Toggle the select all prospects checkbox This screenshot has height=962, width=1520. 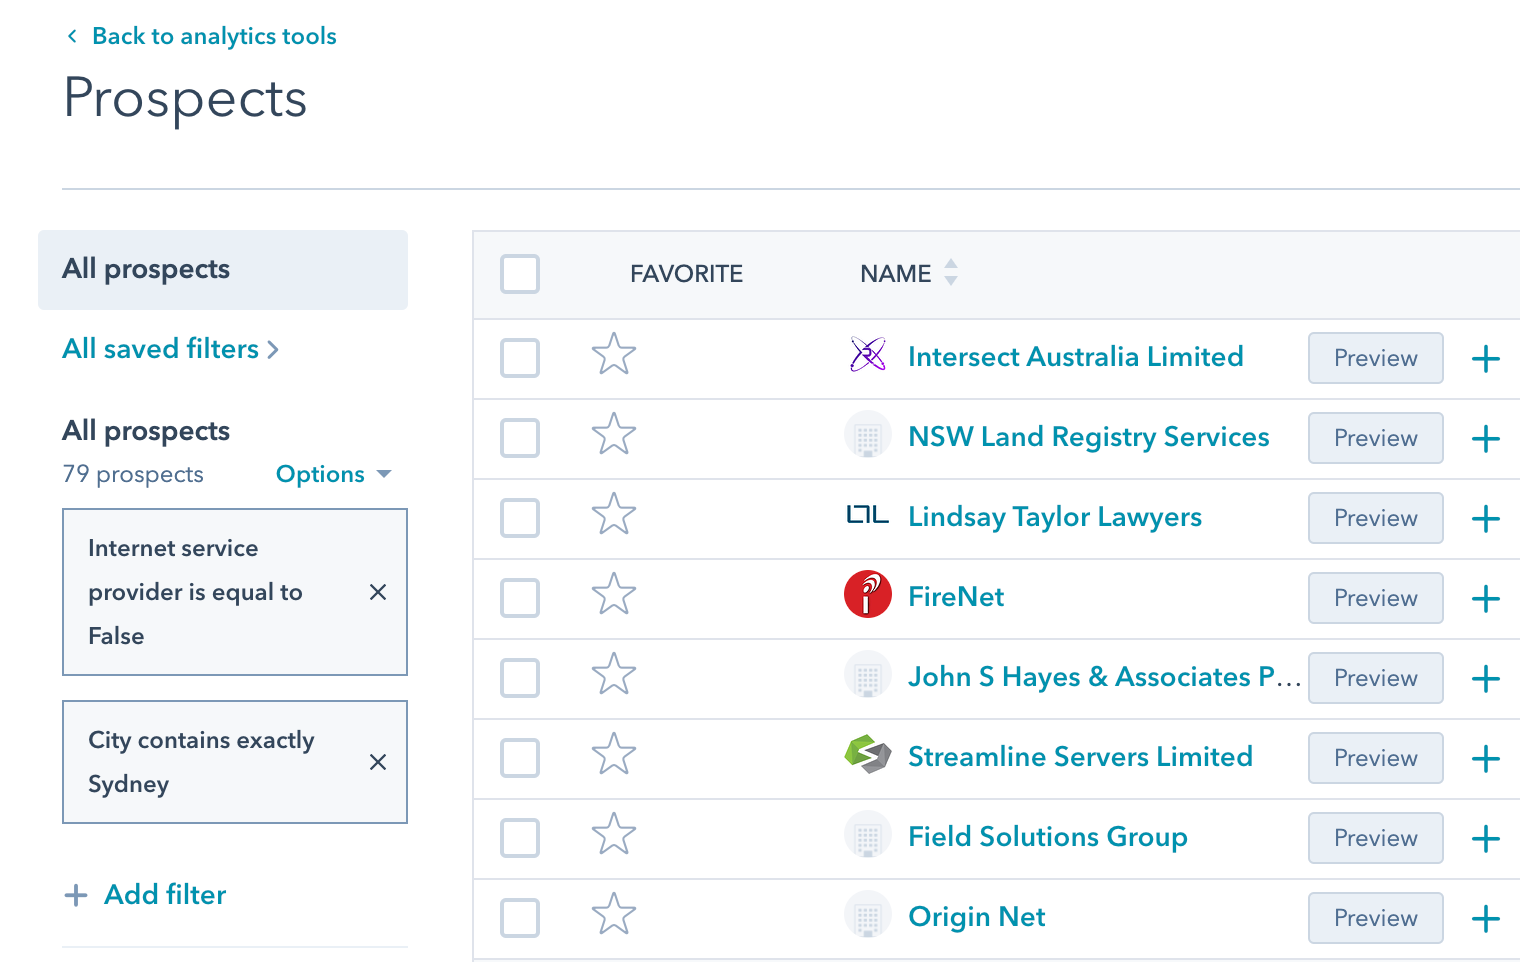point(520,274)
